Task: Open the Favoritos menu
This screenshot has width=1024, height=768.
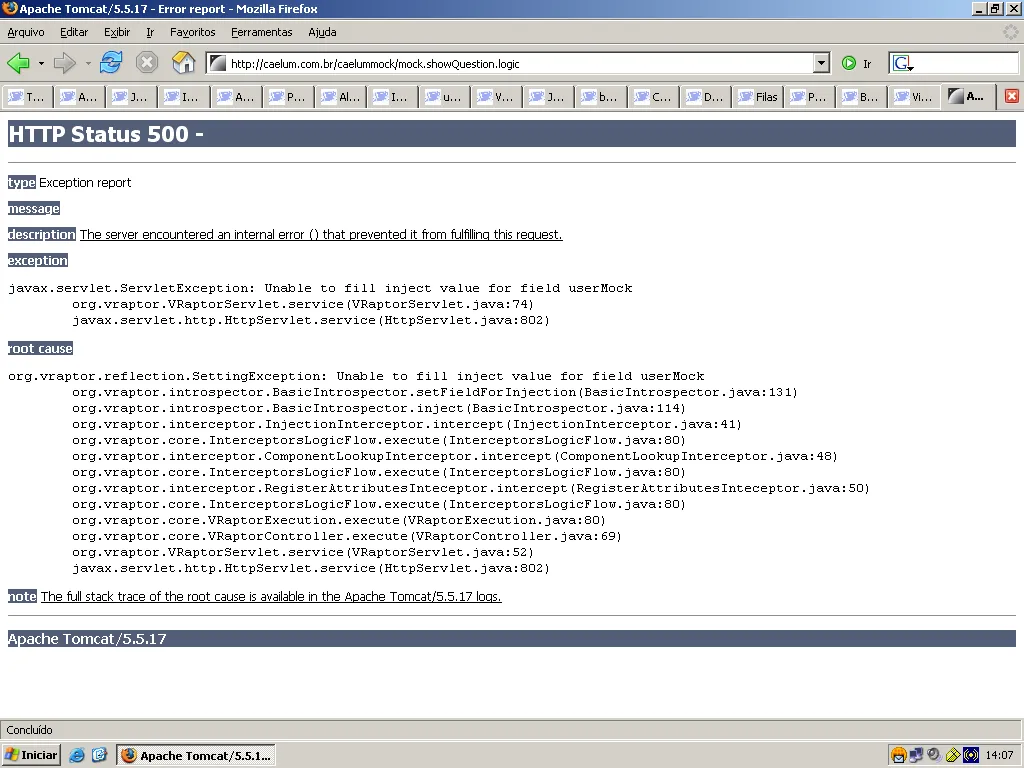Action: tap(192, 32)
